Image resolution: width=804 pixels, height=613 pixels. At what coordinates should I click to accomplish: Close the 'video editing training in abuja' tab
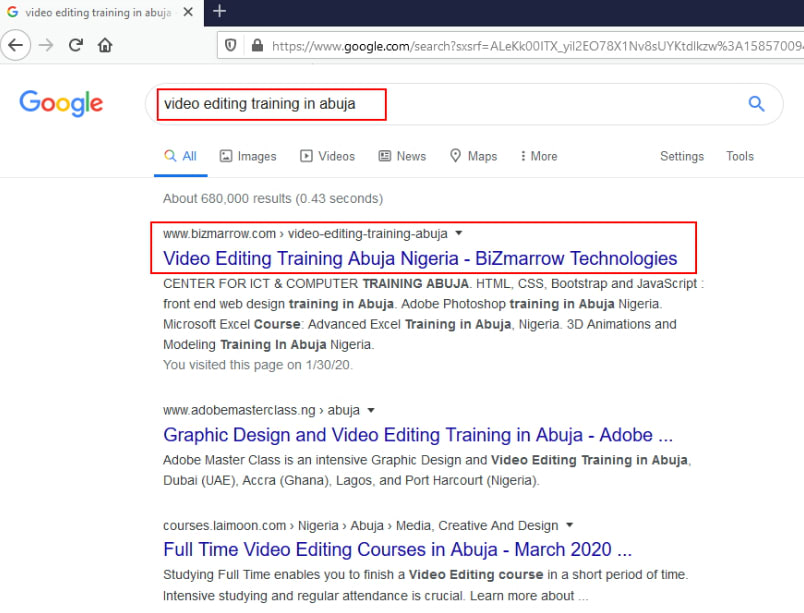(x=188, y=12)
